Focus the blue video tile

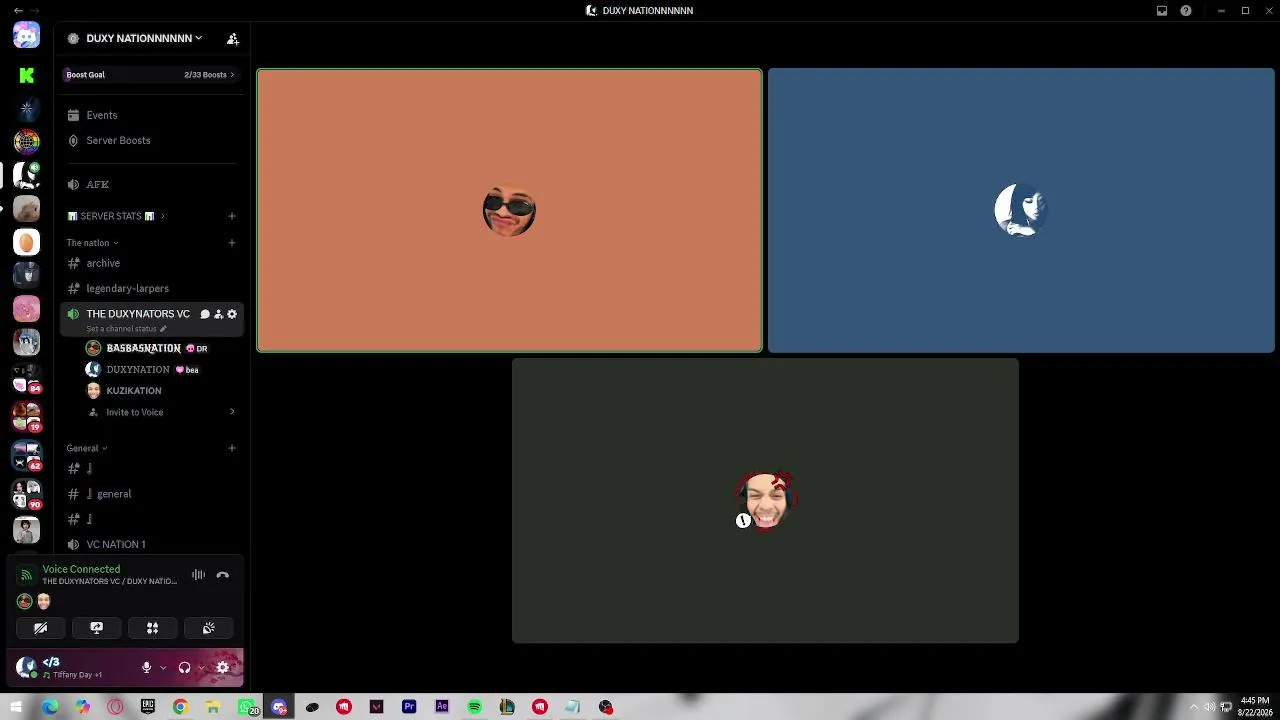[x=1021, y=210]
